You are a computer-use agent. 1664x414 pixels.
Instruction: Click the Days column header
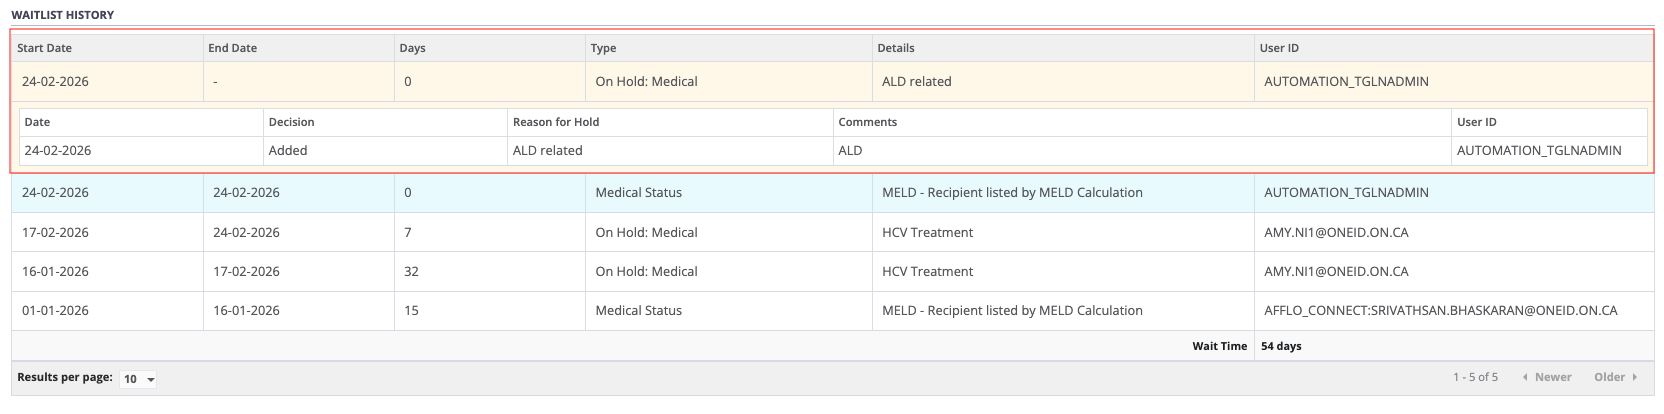(x=412, y=48)
